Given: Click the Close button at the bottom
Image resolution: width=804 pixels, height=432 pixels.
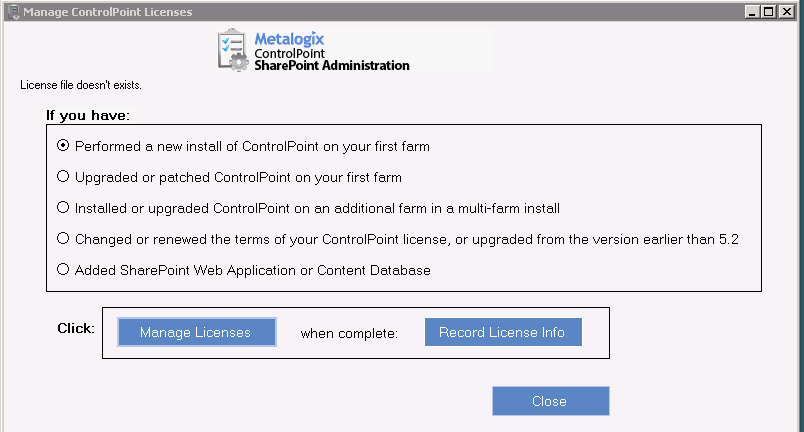Looking at the screenshot, I should coord(551,401).
